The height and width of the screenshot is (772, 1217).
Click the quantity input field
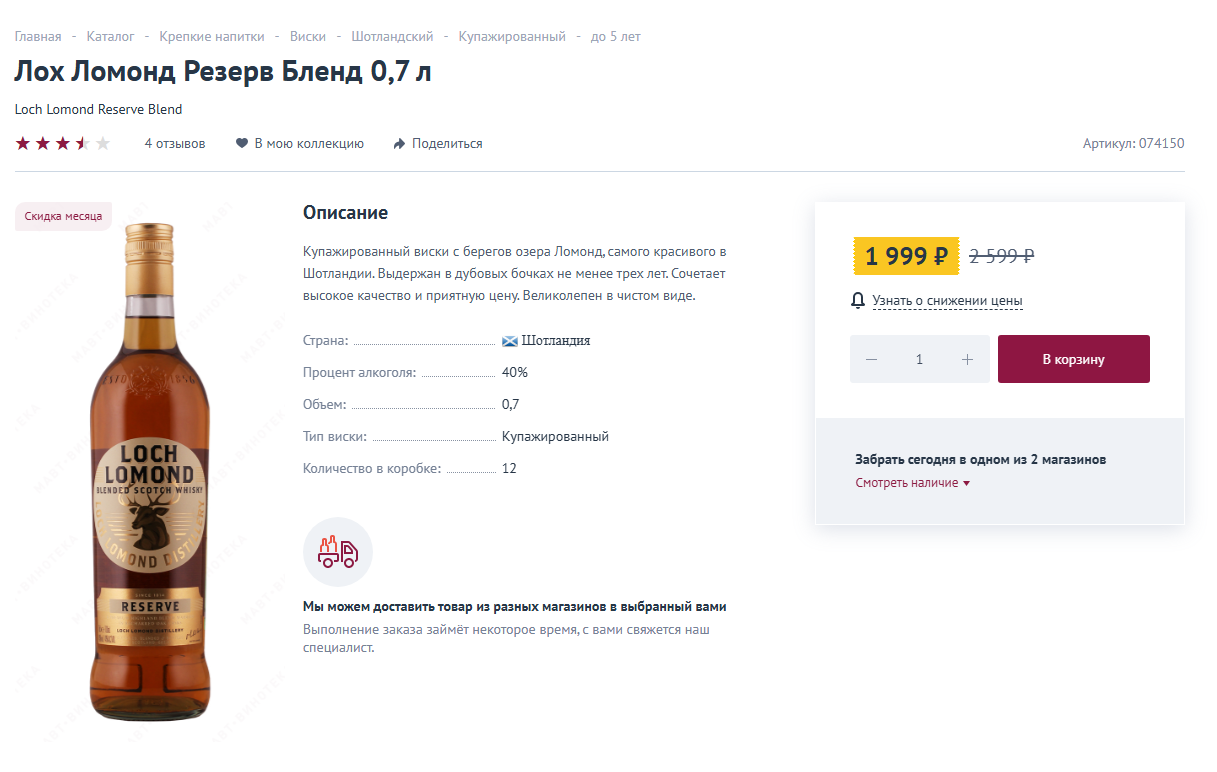pos(919,359)
